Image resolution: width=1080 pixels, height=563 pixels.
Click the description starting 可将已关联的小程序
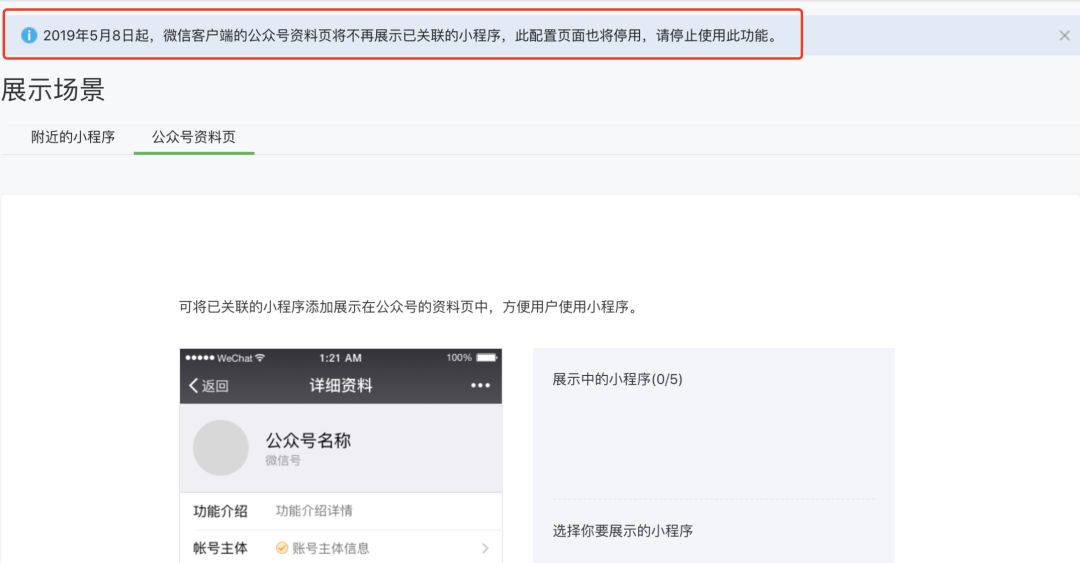(x=409, y=307)
